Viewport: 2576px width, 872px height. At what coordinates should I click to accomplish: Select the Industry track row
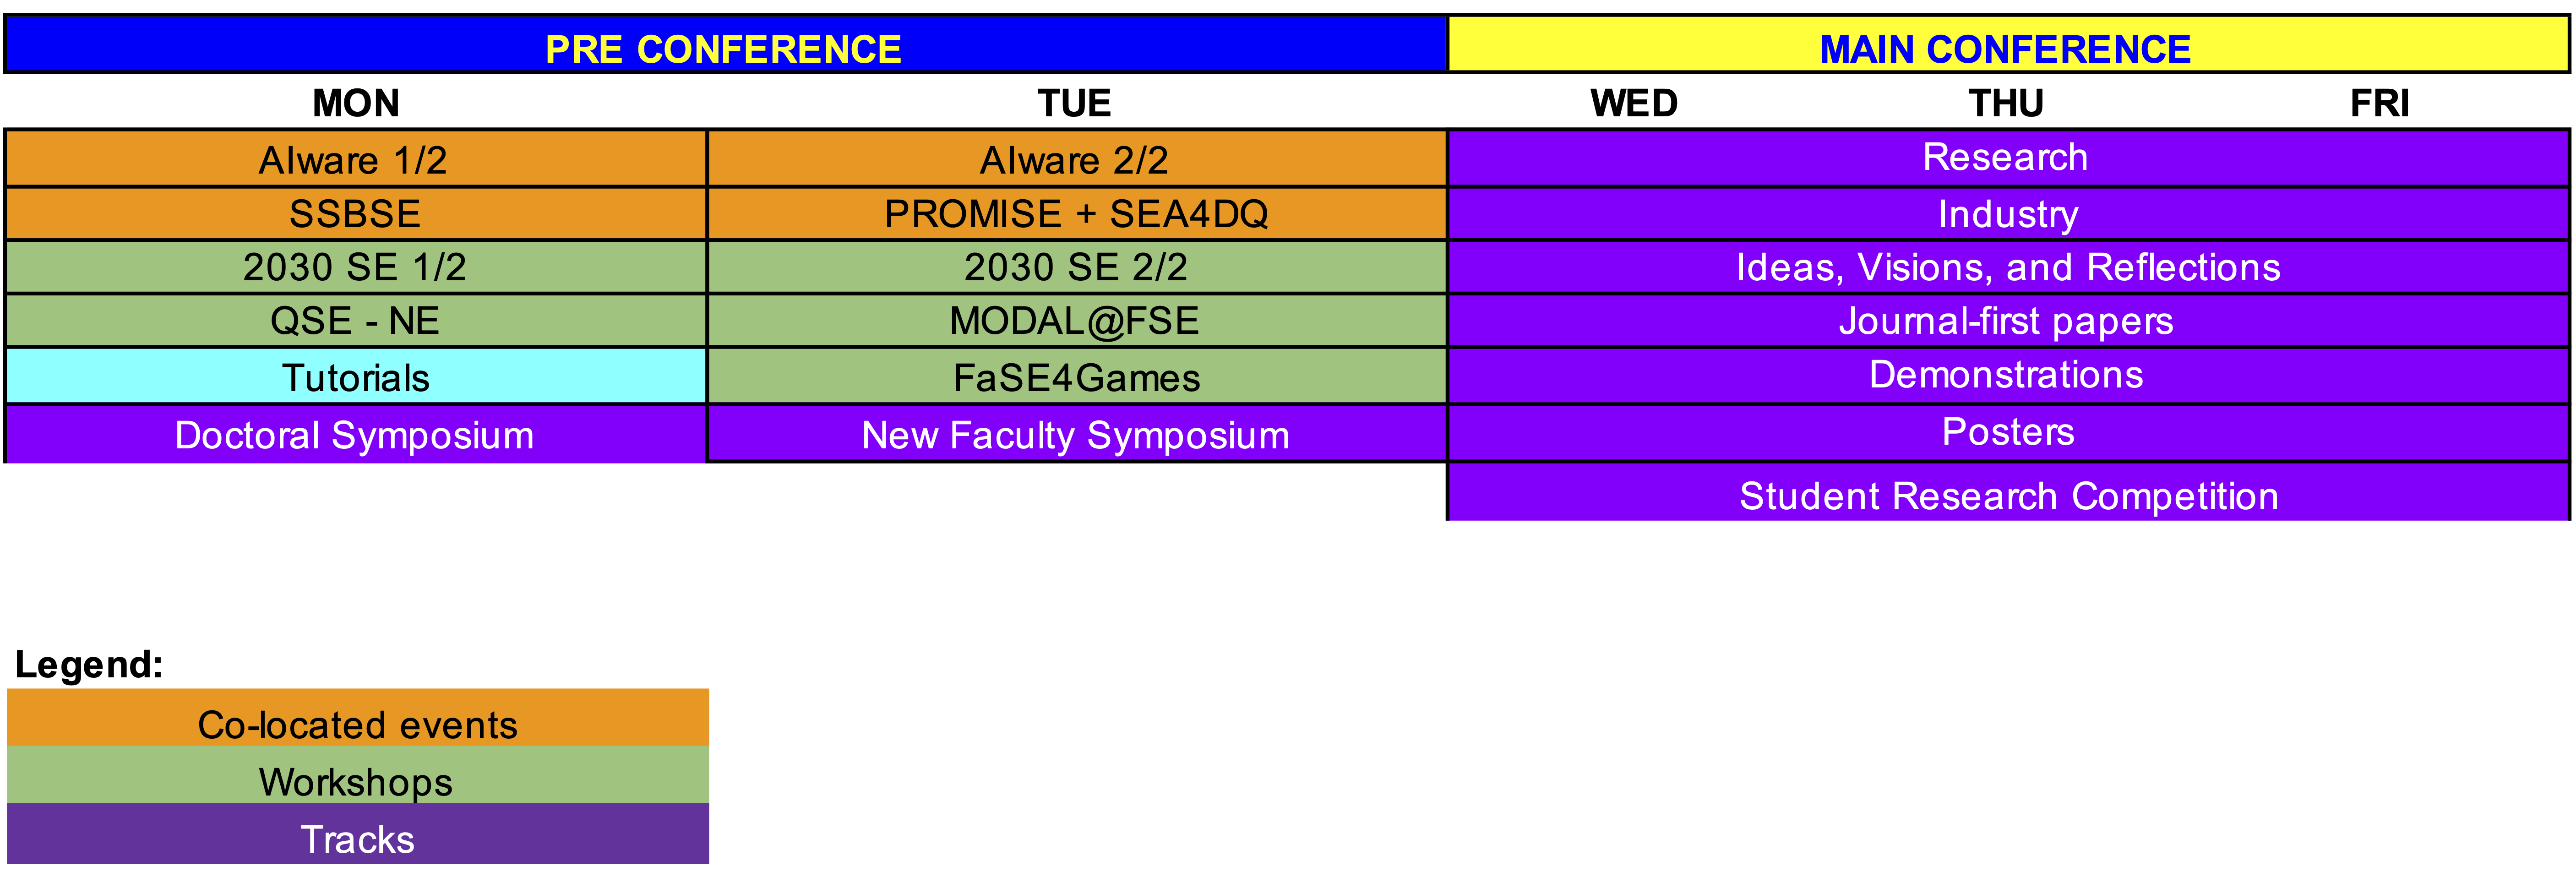point(2008,213)
